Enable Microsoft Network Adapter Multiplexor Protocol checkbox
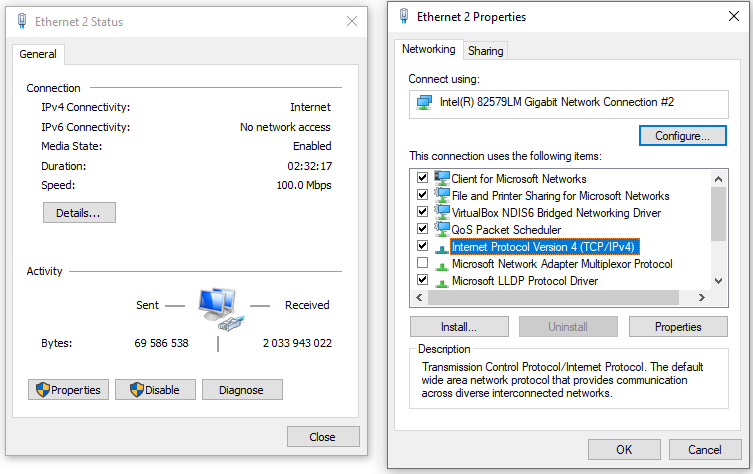753x474 pixels. click(423, 263)
